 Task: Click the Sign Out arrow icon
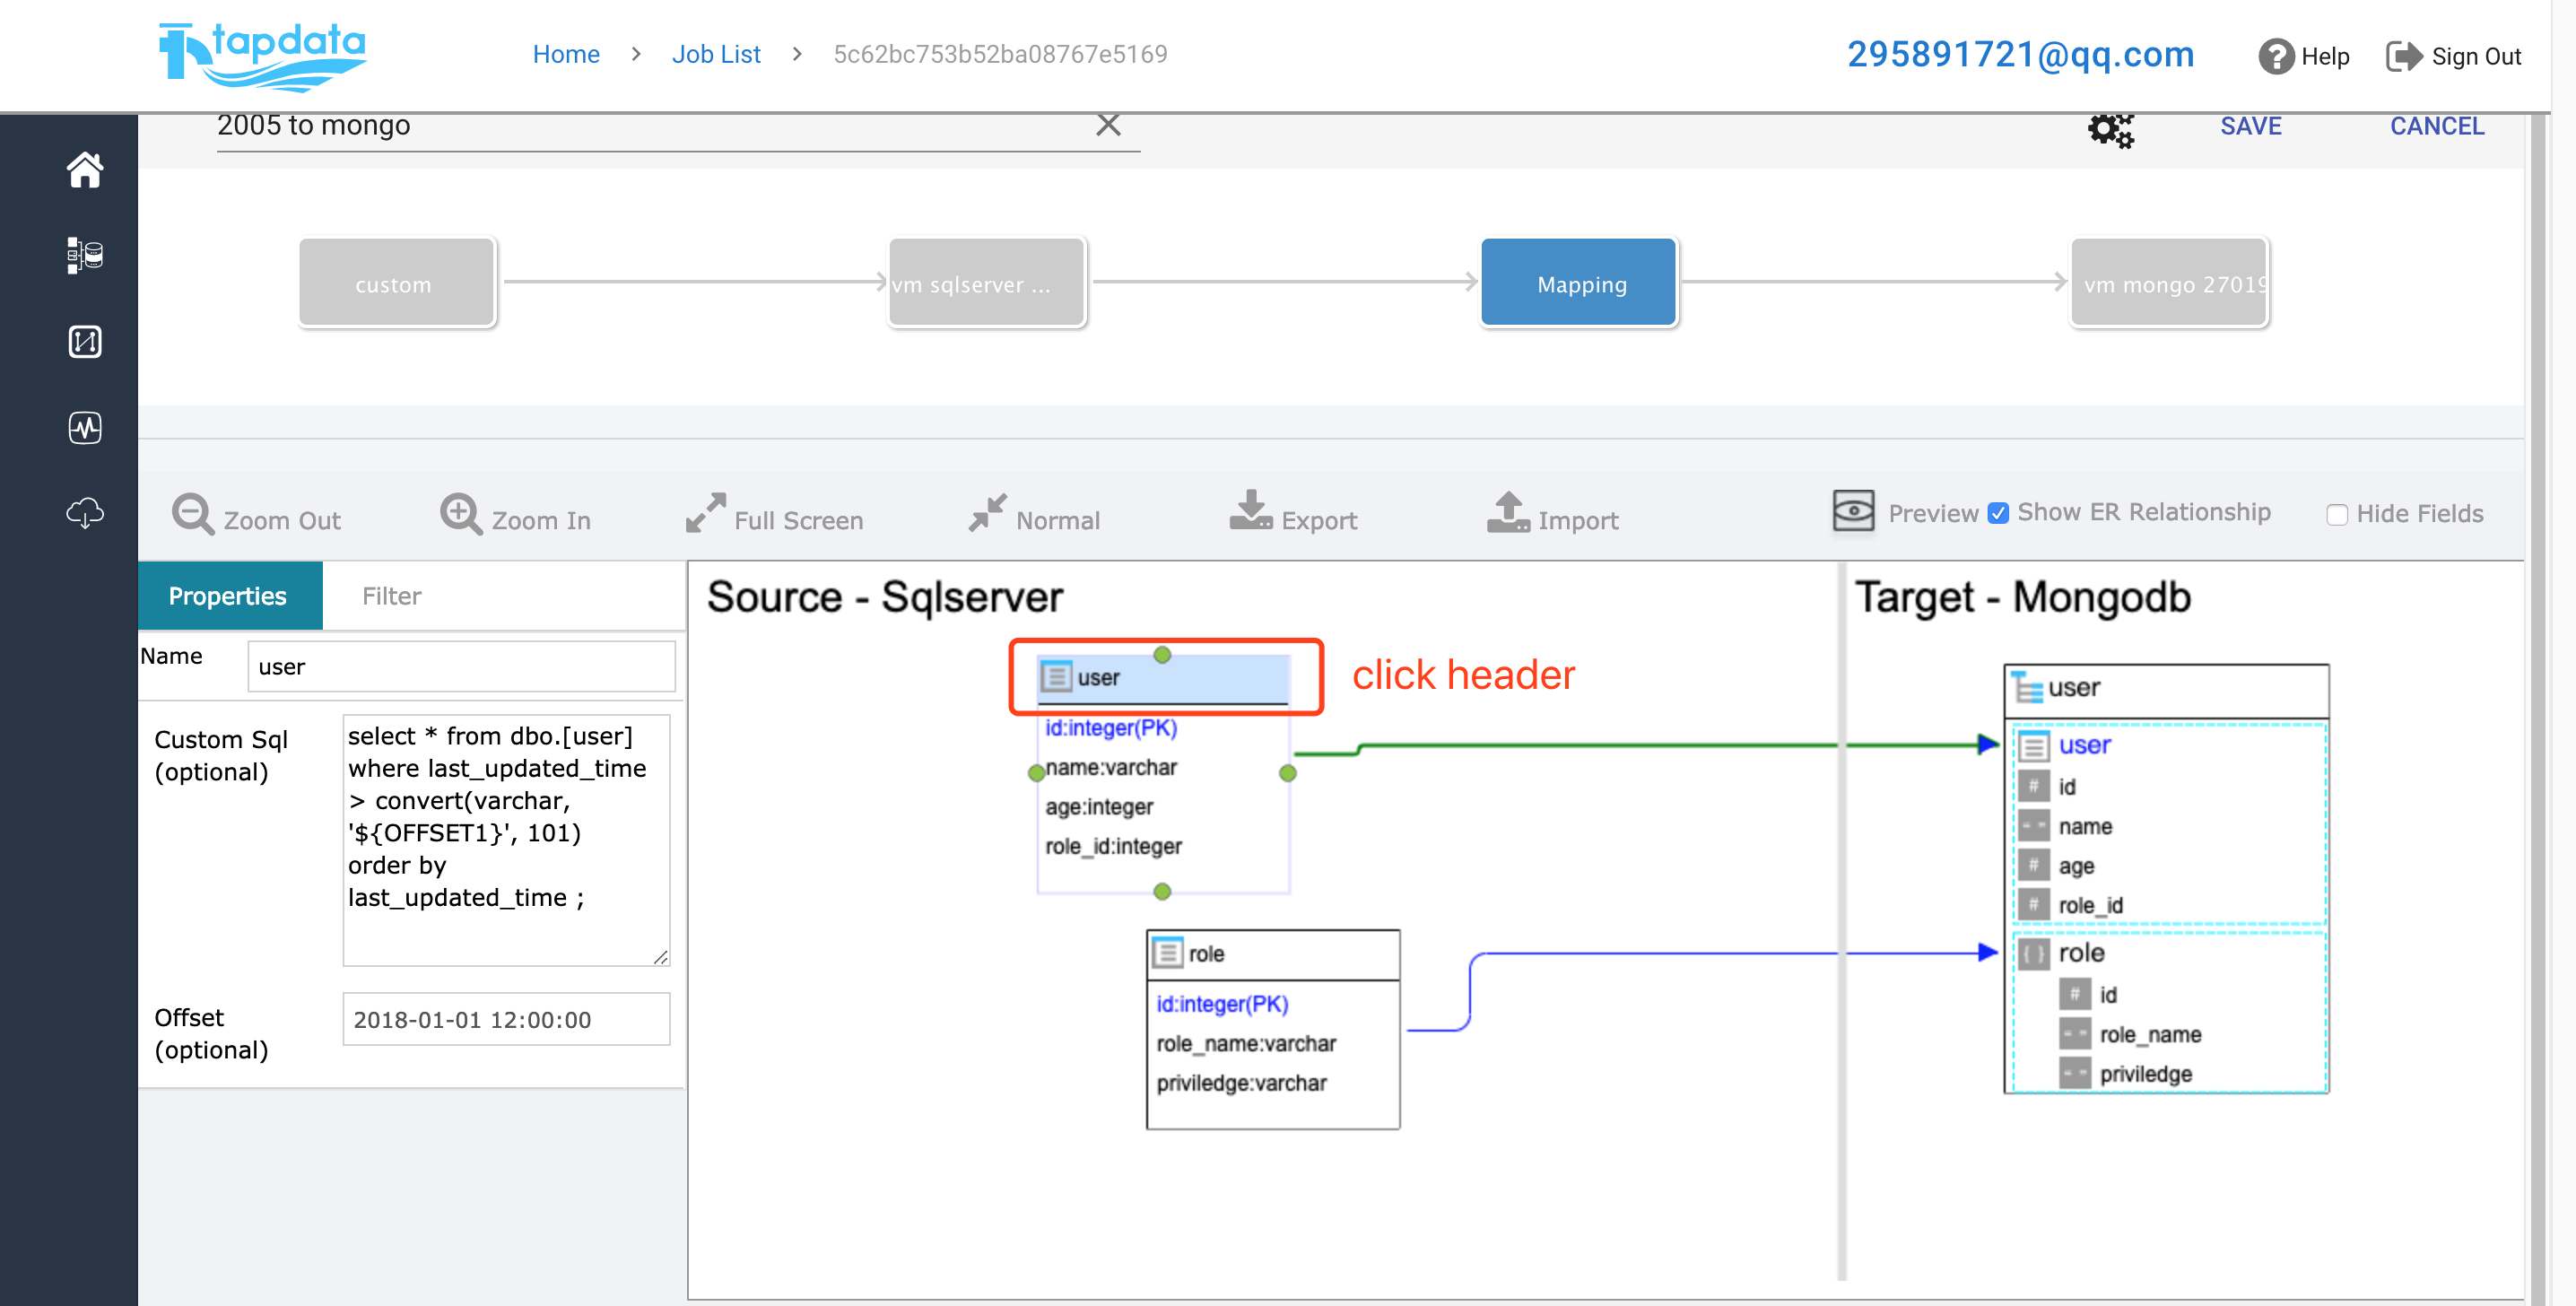click(2404, 56)
